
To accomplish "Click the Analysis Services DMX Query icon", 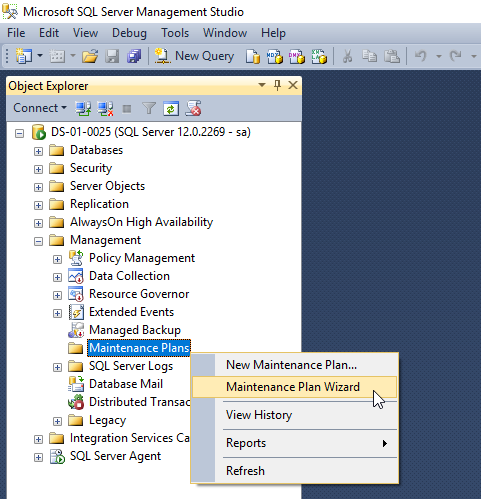I will click(297, 56).
